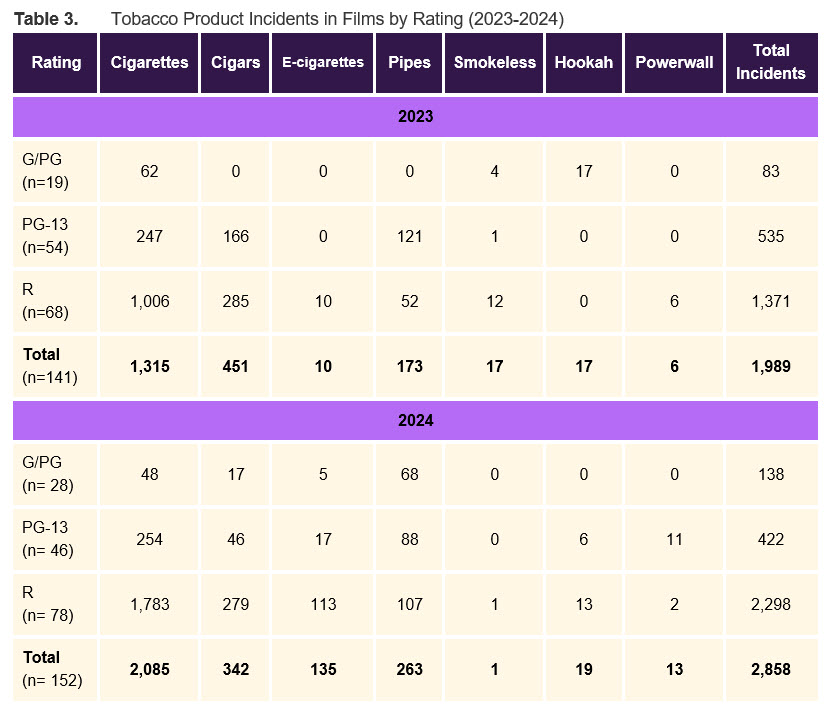Viewport: 829px width, 711px height.
Task: Select the Powerwall column header
Action: coord(674,62)
